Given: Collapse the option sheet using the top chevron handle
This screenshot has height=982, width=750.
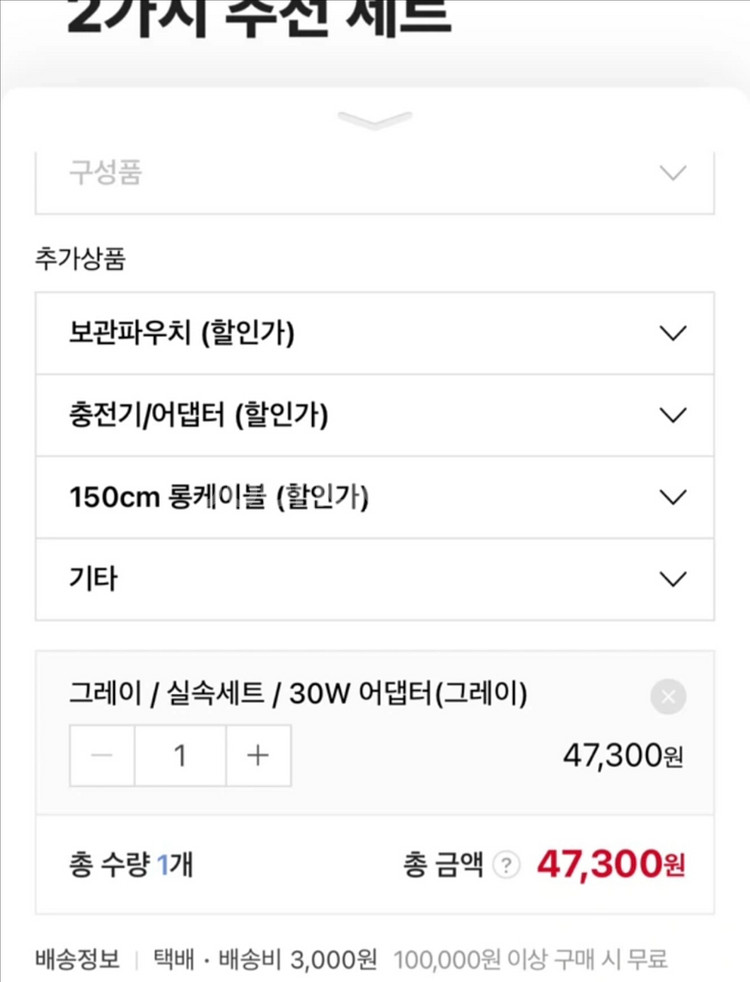Looking at the screenshot, I should [375, 121].
